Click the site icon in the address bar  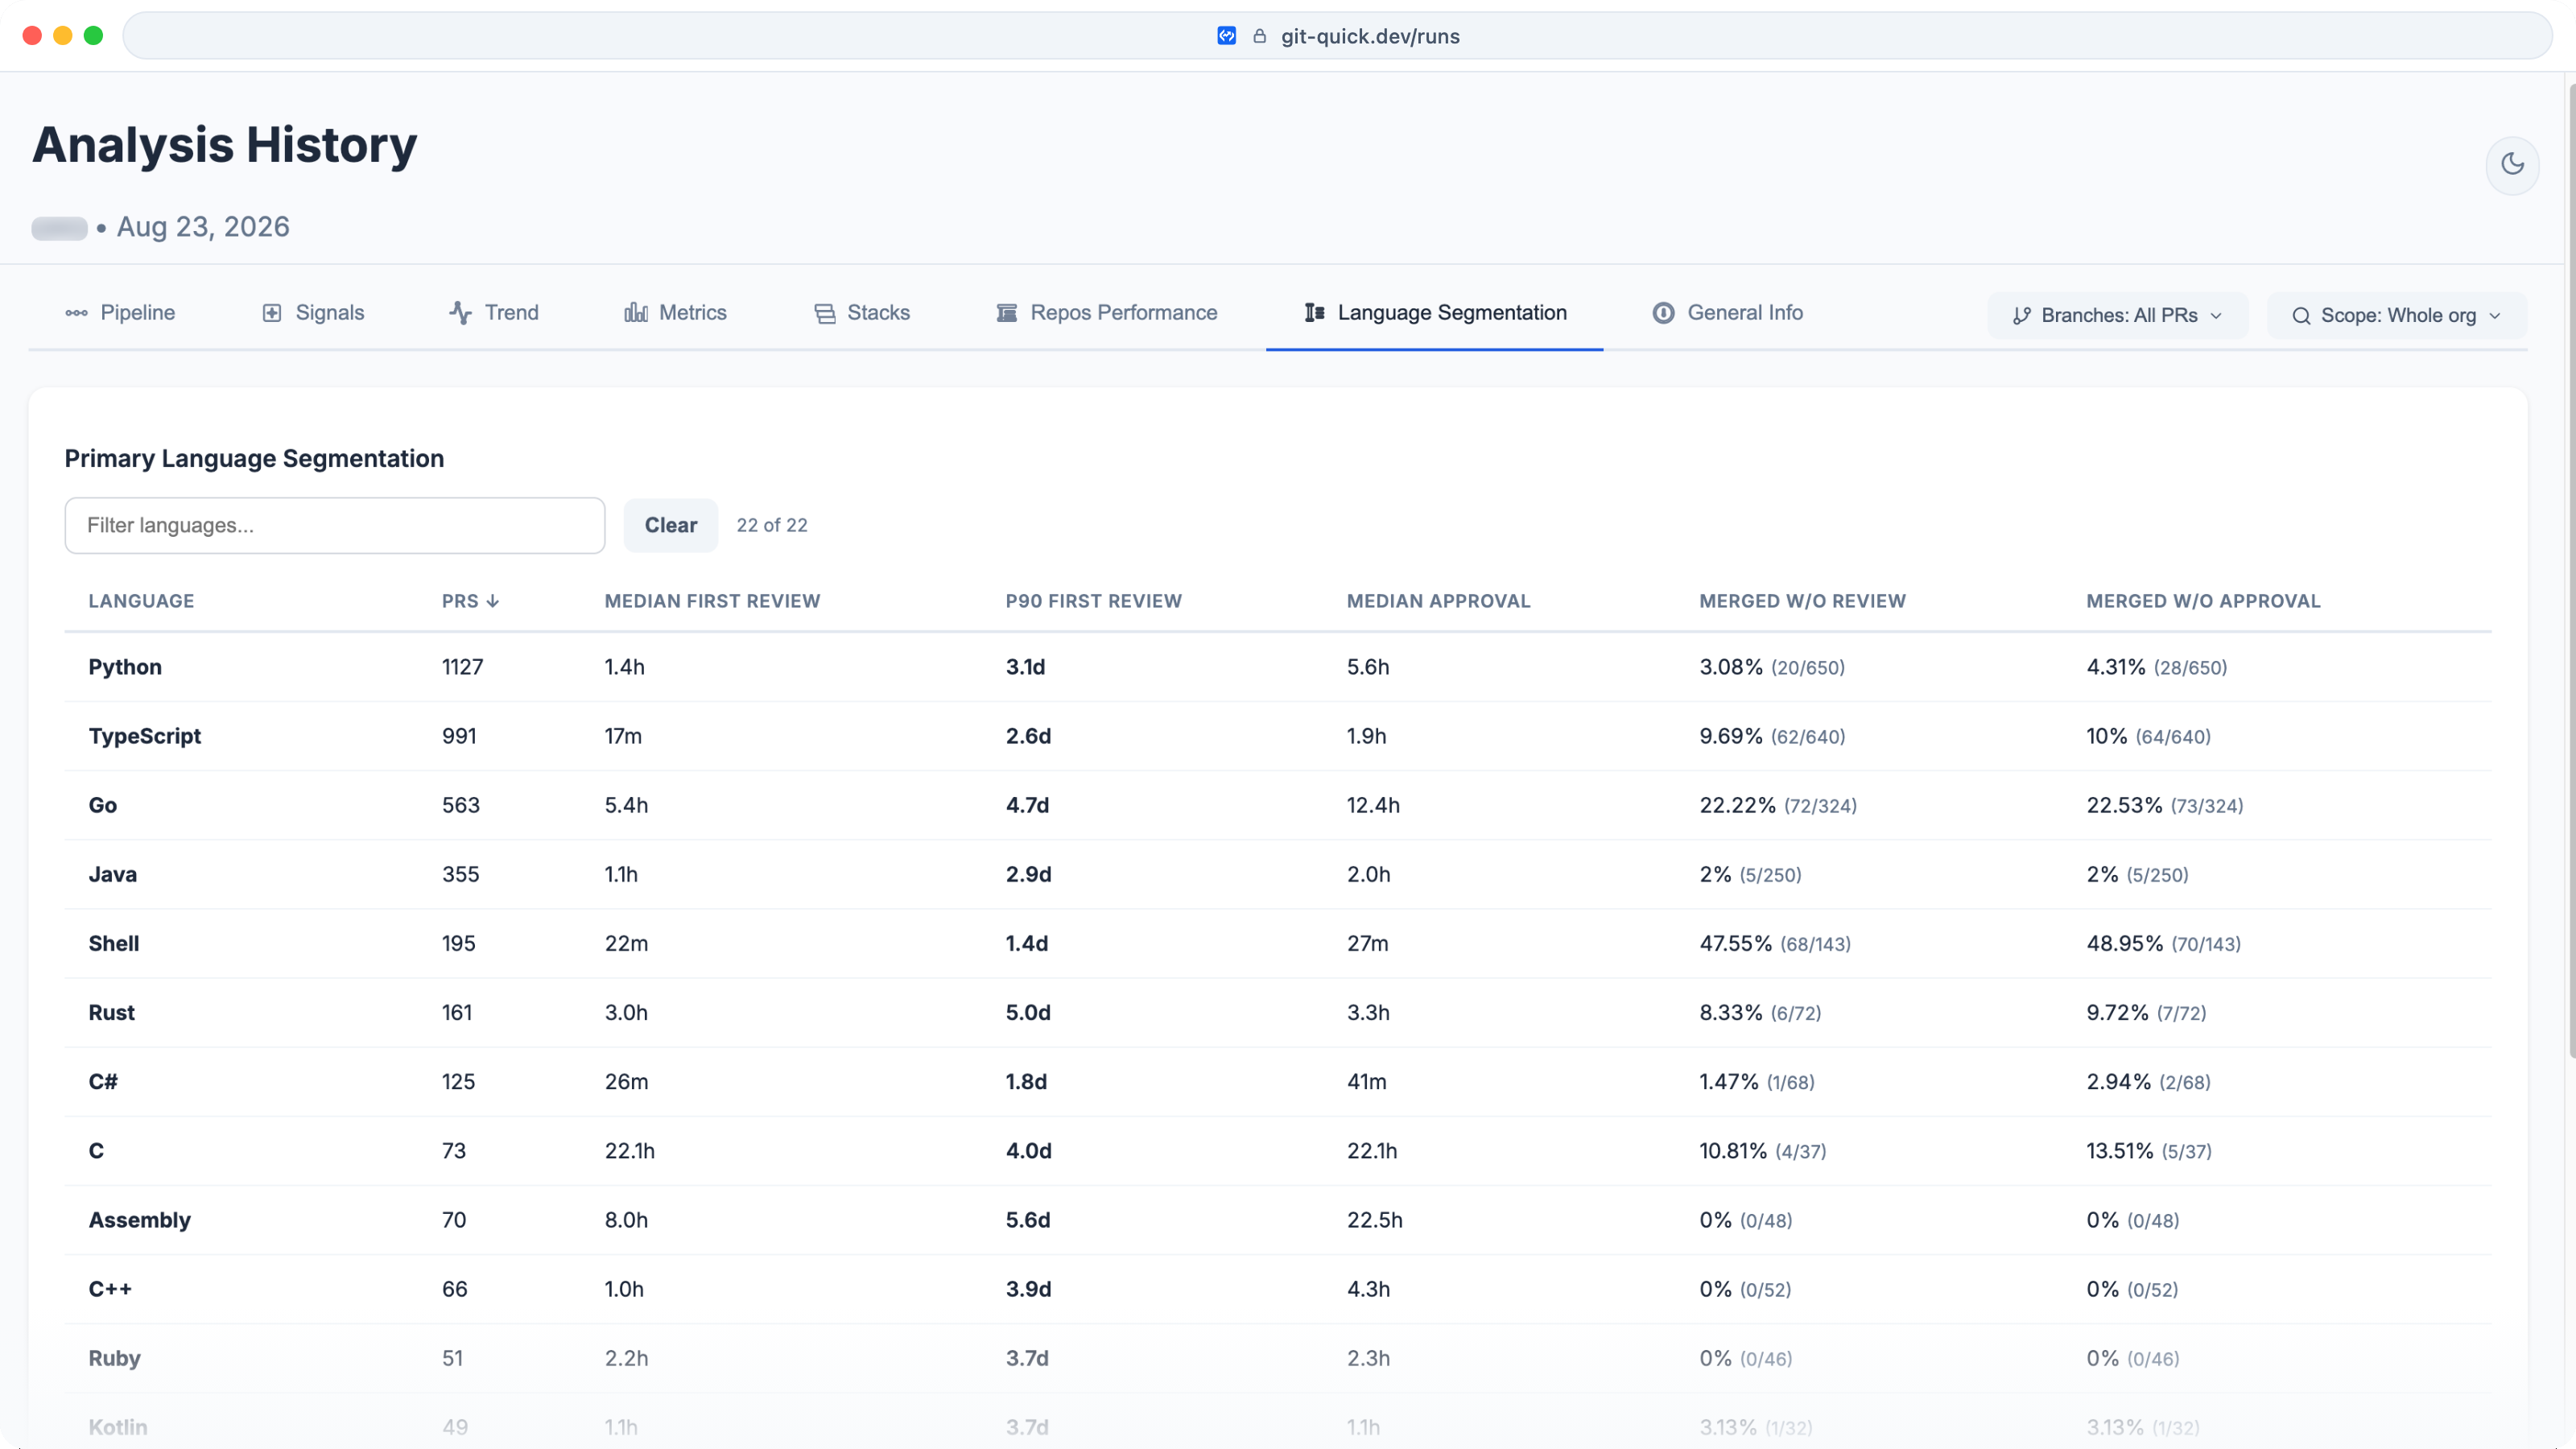(x=1227, y=36)
